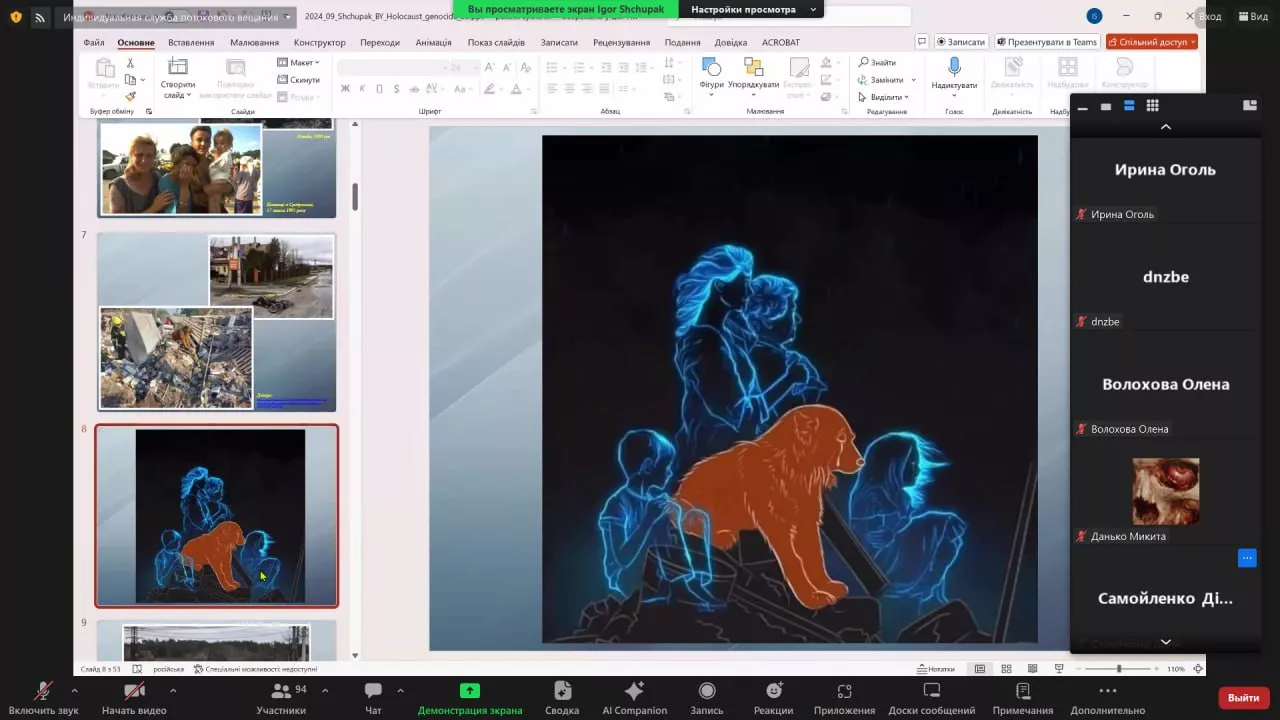Image resolution: width=1280 pixels, height=720 pixels.
Task: Expand participants options arrow
Action: [x=324, y=690]
